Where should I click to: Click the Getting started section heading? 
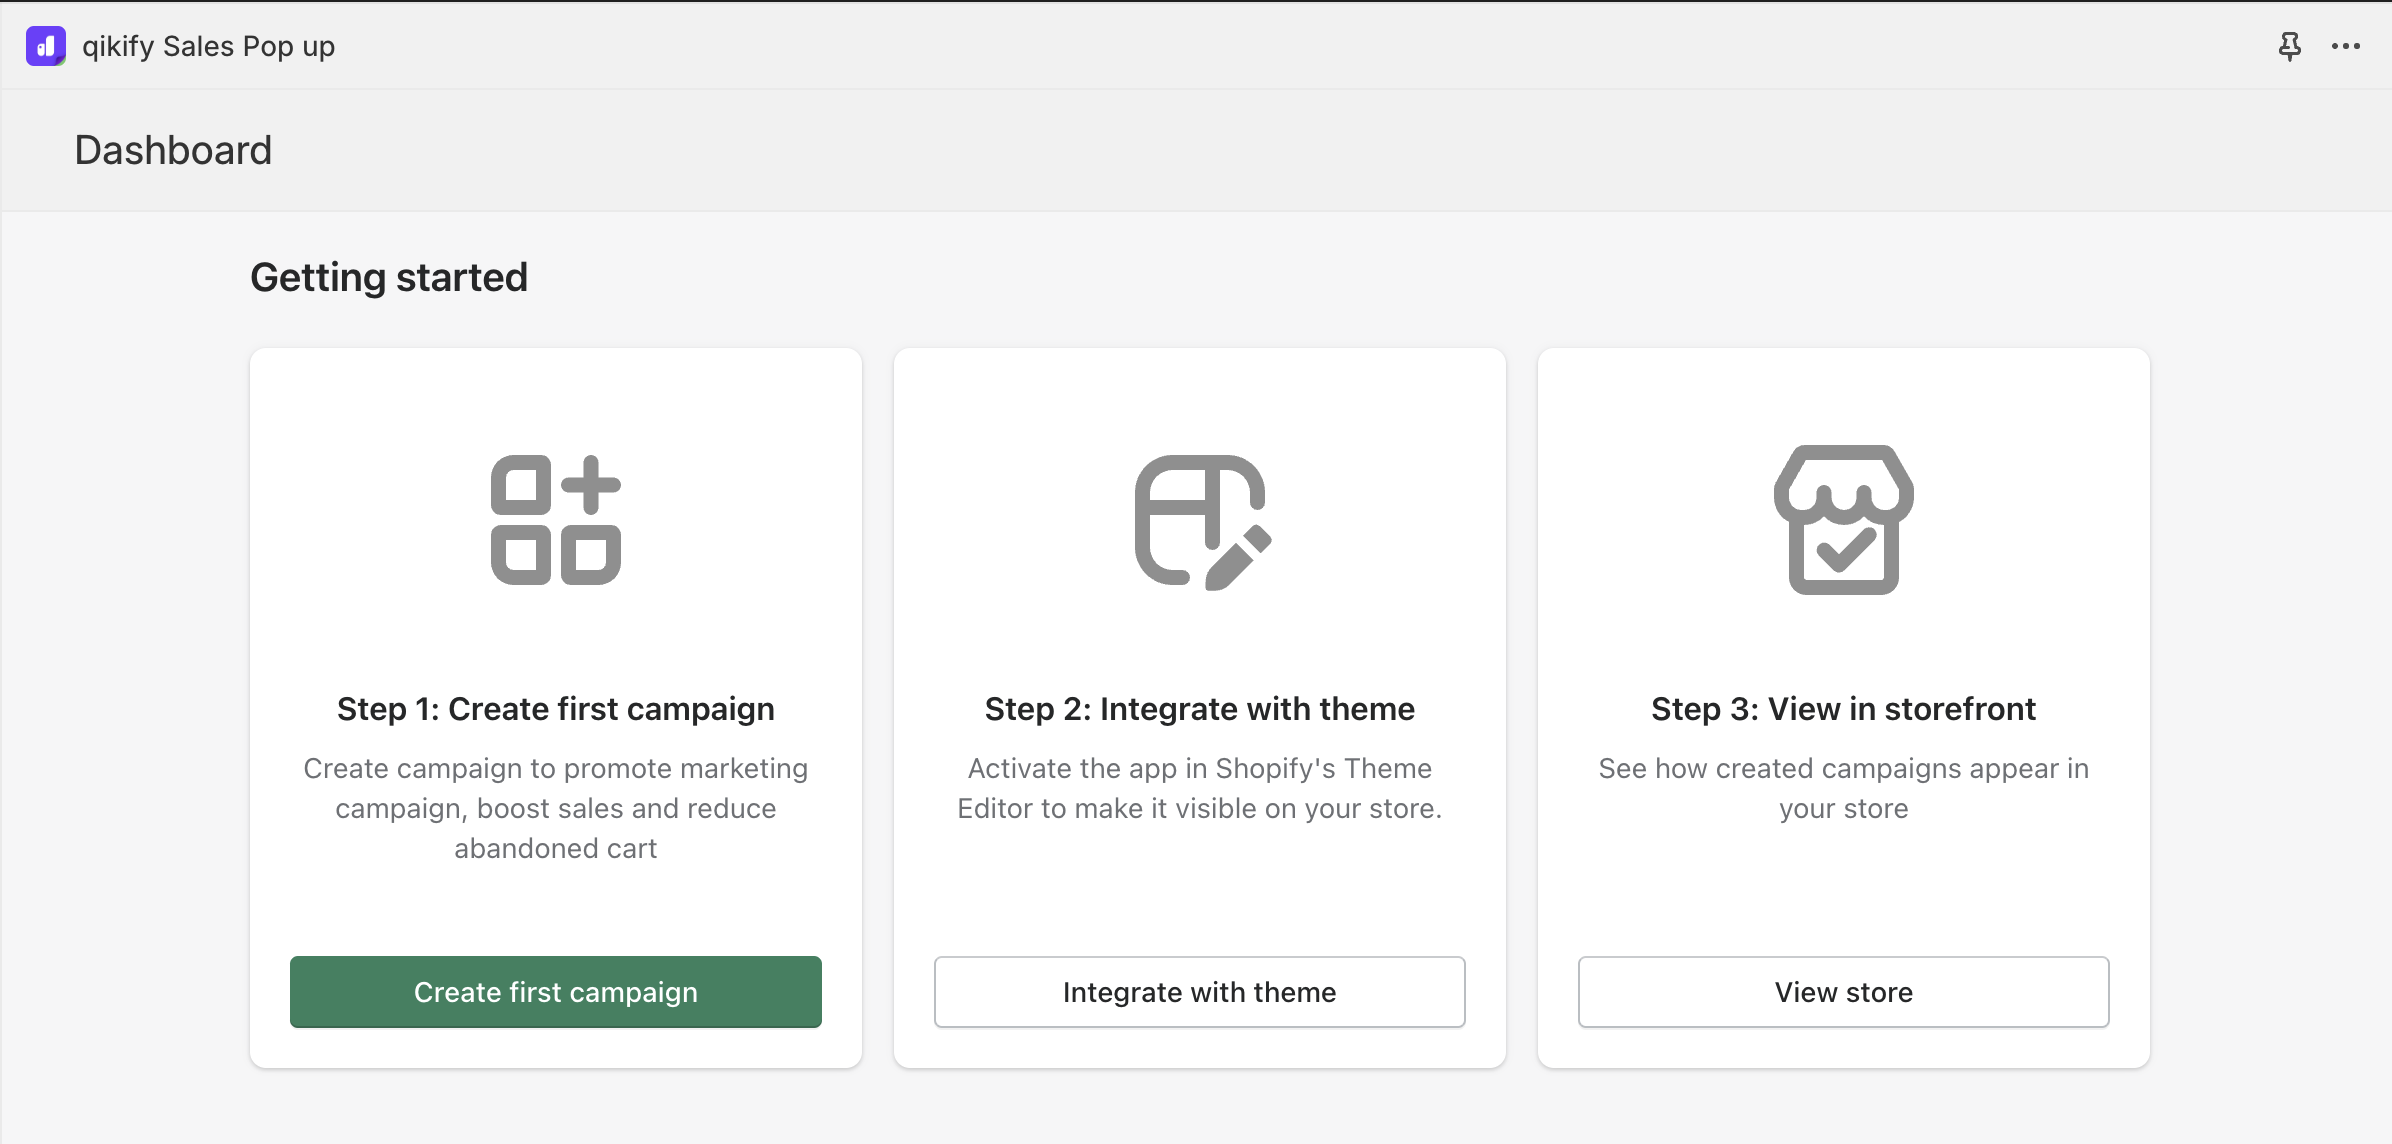tap(389, 277)
